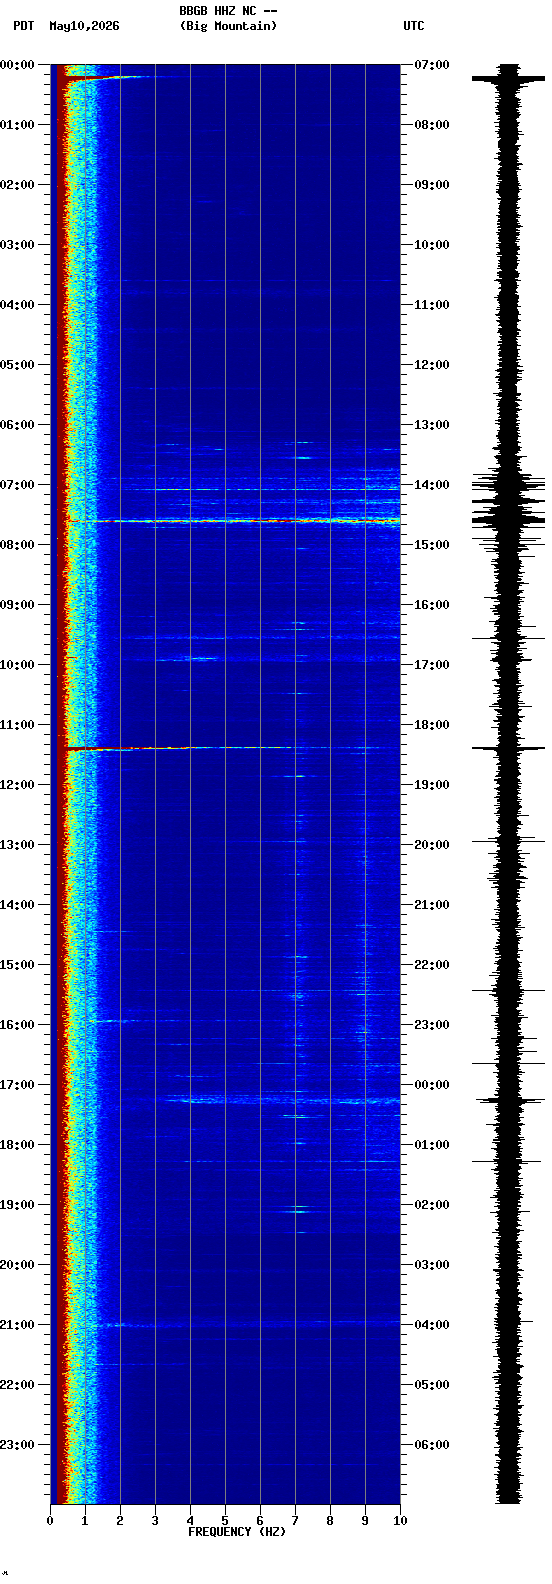Click the PDT time label '10:00'

16,665
